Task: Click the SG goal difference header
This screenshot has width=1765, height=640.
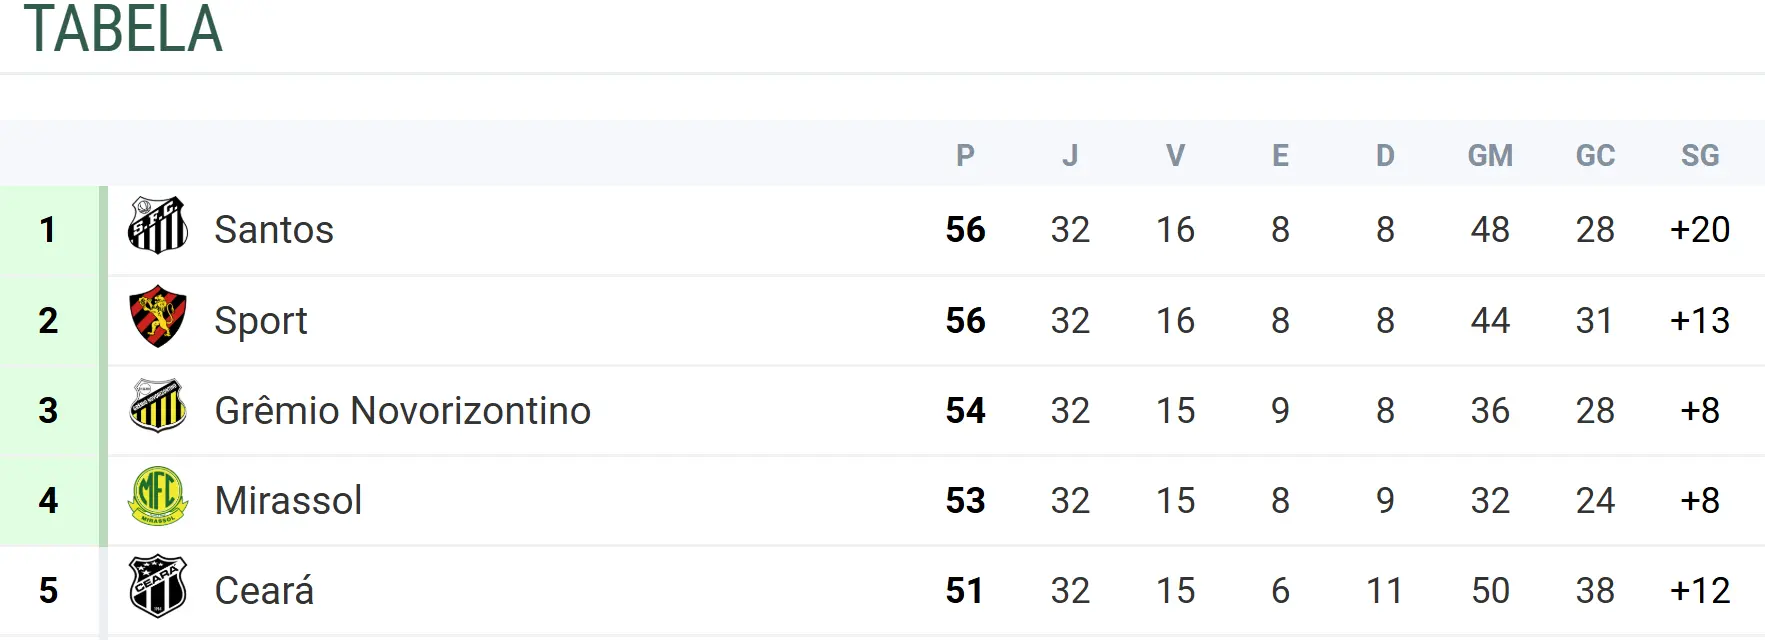Action: pyautogui.click(x=1700, y=156)
